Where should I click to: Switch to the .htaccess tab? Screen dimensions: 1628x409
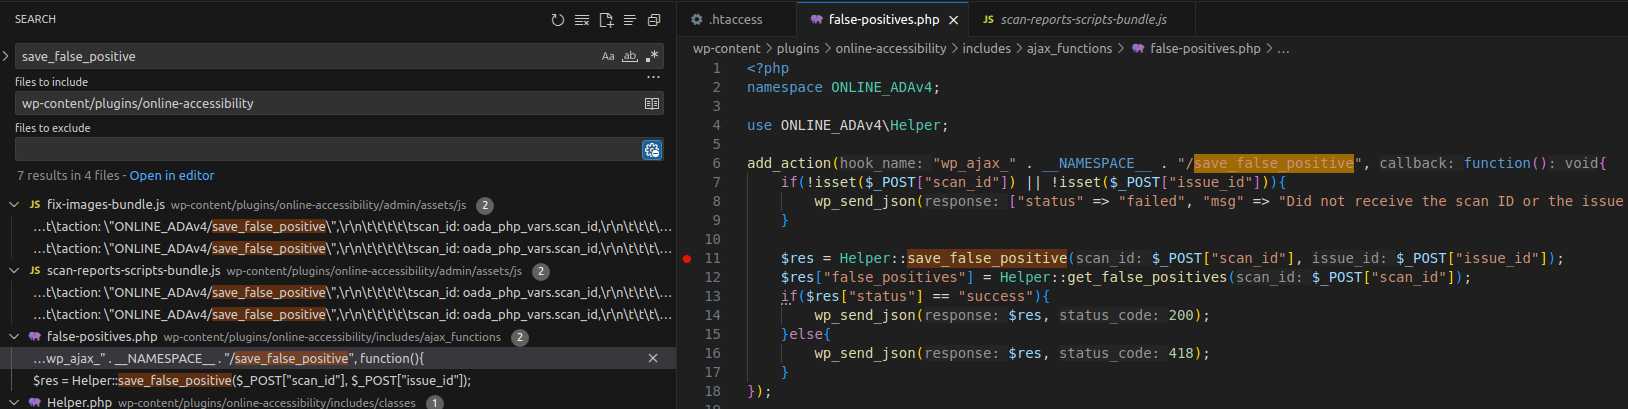[735, 20]
